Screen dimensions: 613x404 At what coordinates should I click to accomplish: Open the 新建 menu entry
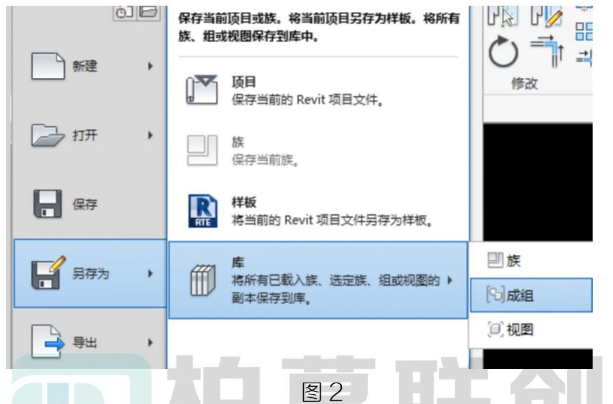pos(90,66)
